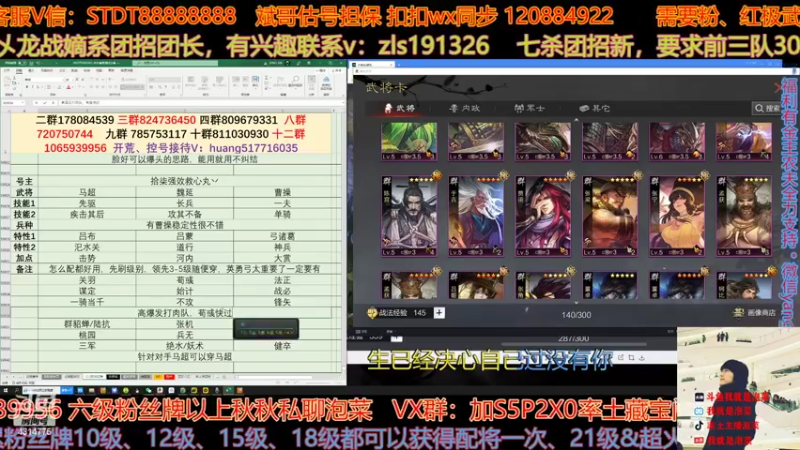Select the red-colored sheet tab

(169, 377)
